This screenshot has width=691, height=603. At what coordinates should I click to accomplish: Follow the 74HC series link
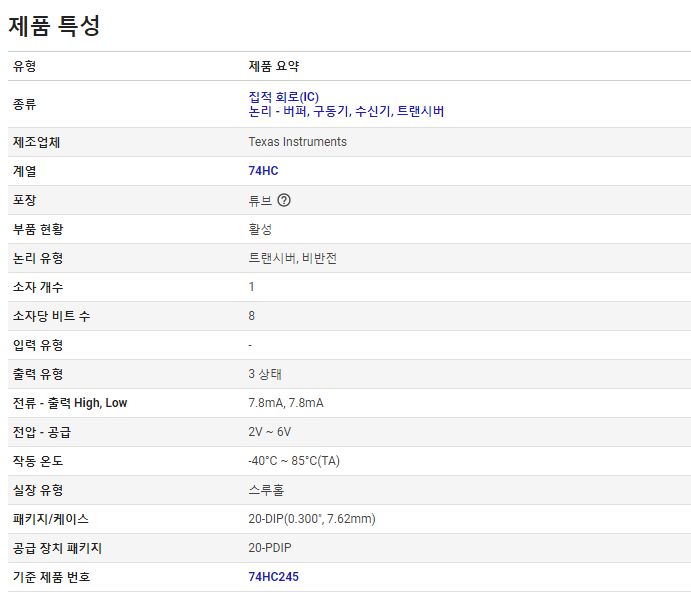263,171
